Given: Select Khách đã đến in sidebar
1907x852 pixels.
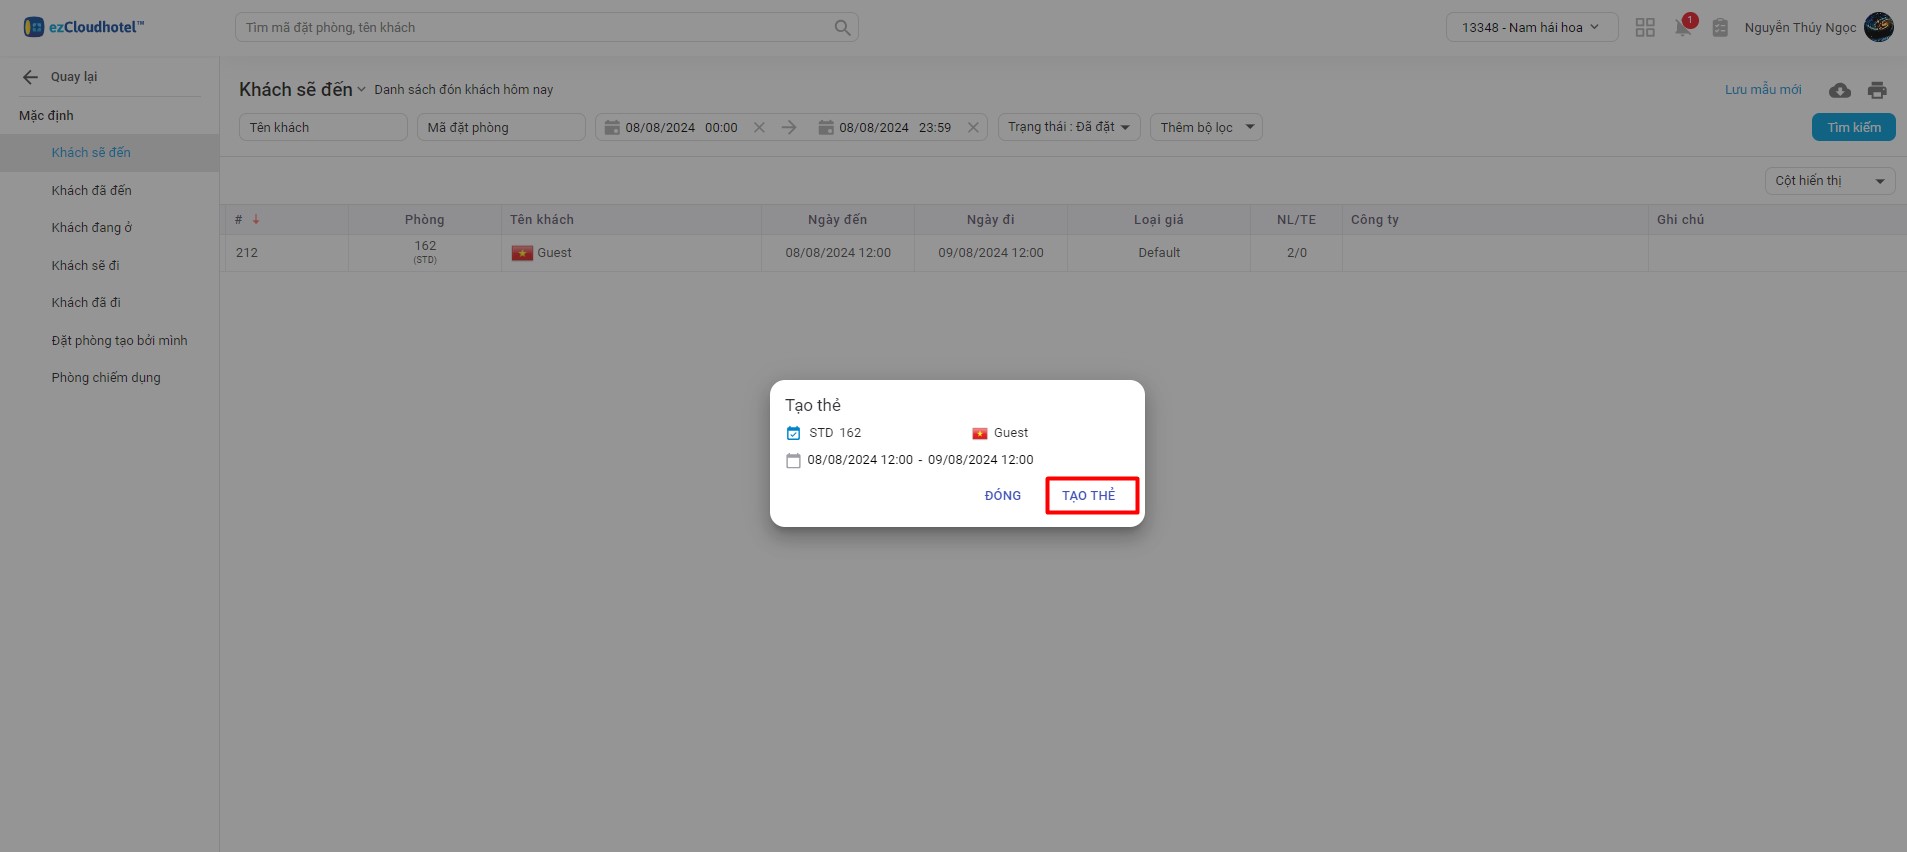Looking at the screenshot, I should pyautogui.click(x=91, y=190).
